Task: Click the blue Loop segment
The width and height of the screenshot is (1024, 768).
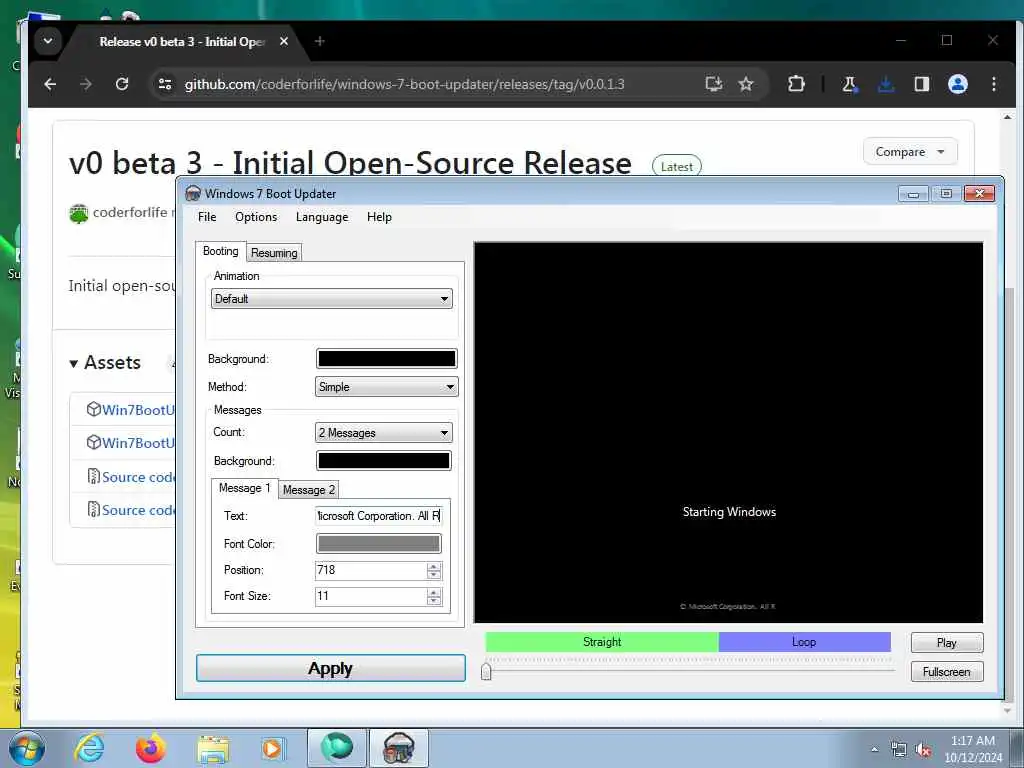Action: pos(805,642)
